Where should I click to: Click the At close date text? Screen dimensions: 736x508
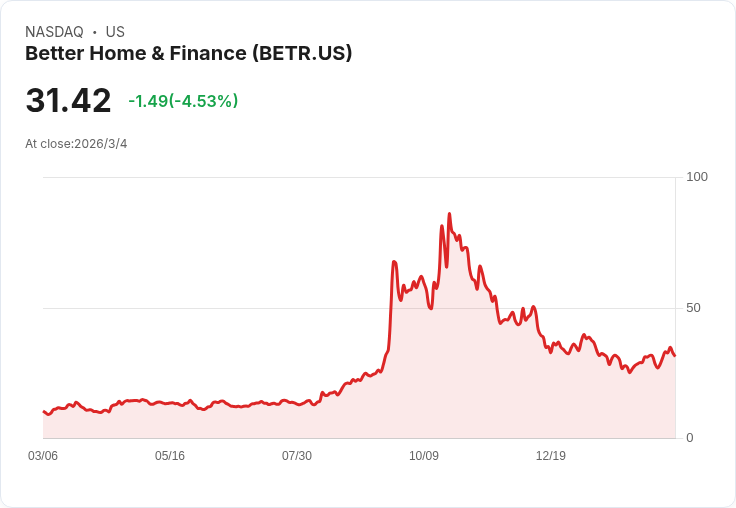pyautogui.click(x=76, y=144)
